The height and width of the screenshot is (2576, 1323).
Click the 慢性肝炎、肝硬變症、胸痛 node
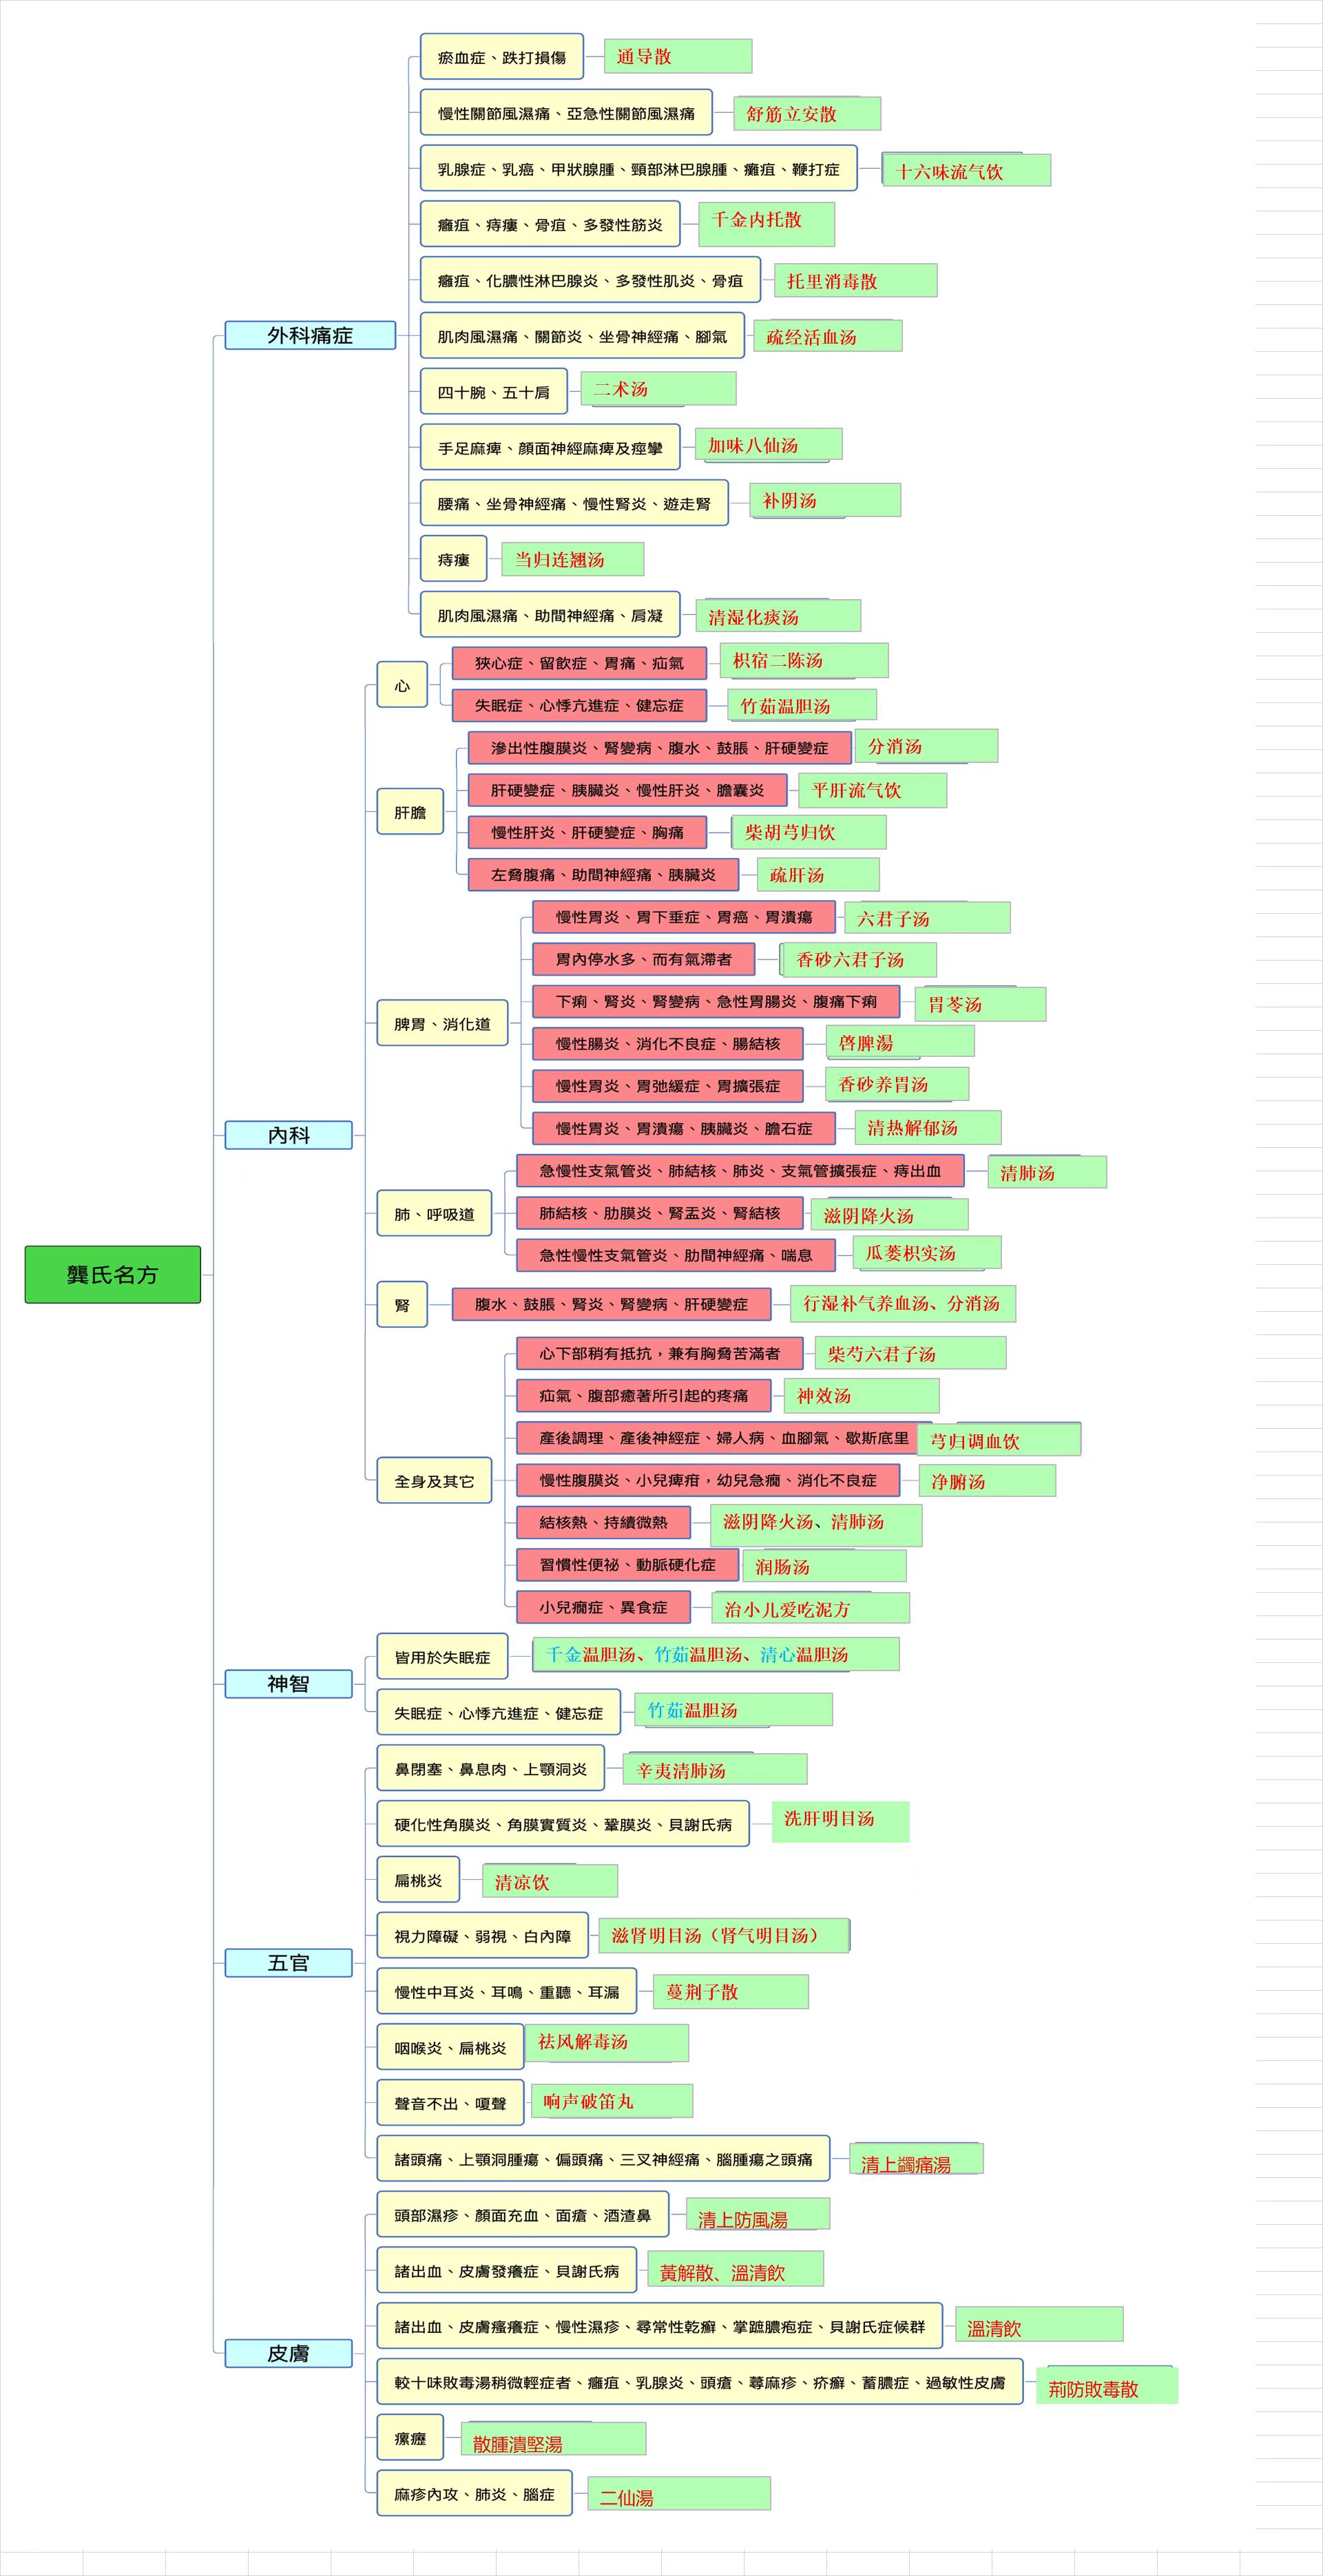(x=587, y=832)
